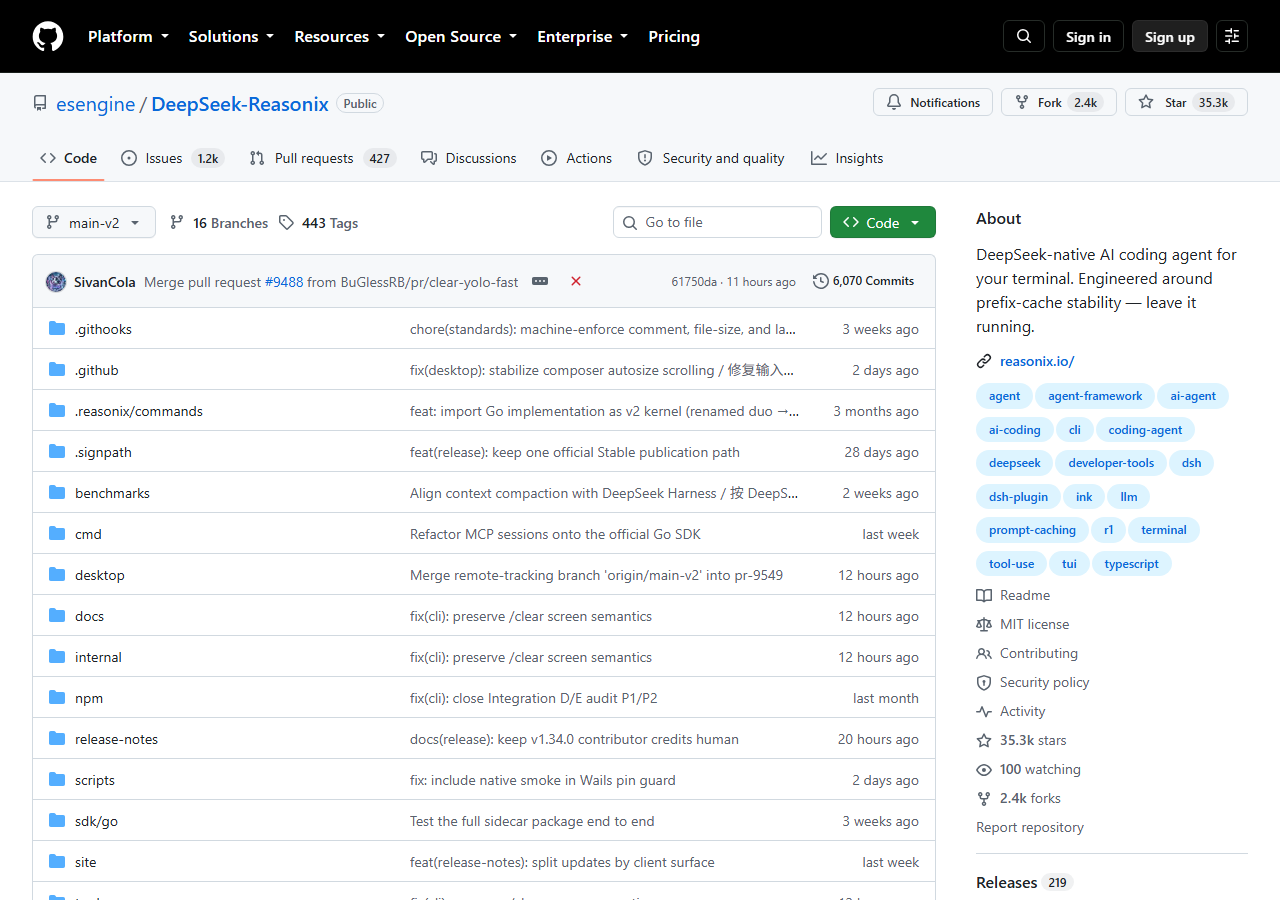This screenshot has width=1280, height=900.
Task: Click the folder icon for sdk/go
Action: 57,821
